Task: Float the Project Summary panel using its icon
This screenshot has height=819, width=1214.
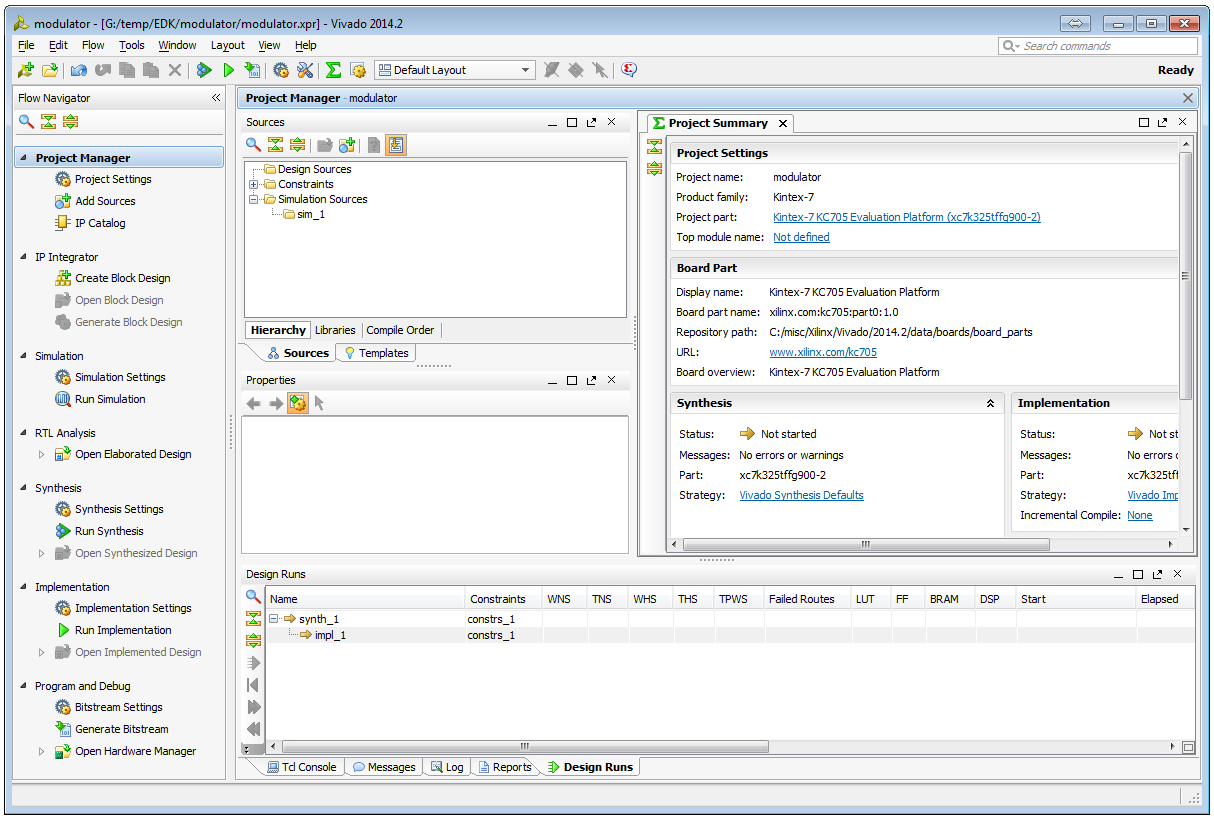Action: coord(1162,123)
